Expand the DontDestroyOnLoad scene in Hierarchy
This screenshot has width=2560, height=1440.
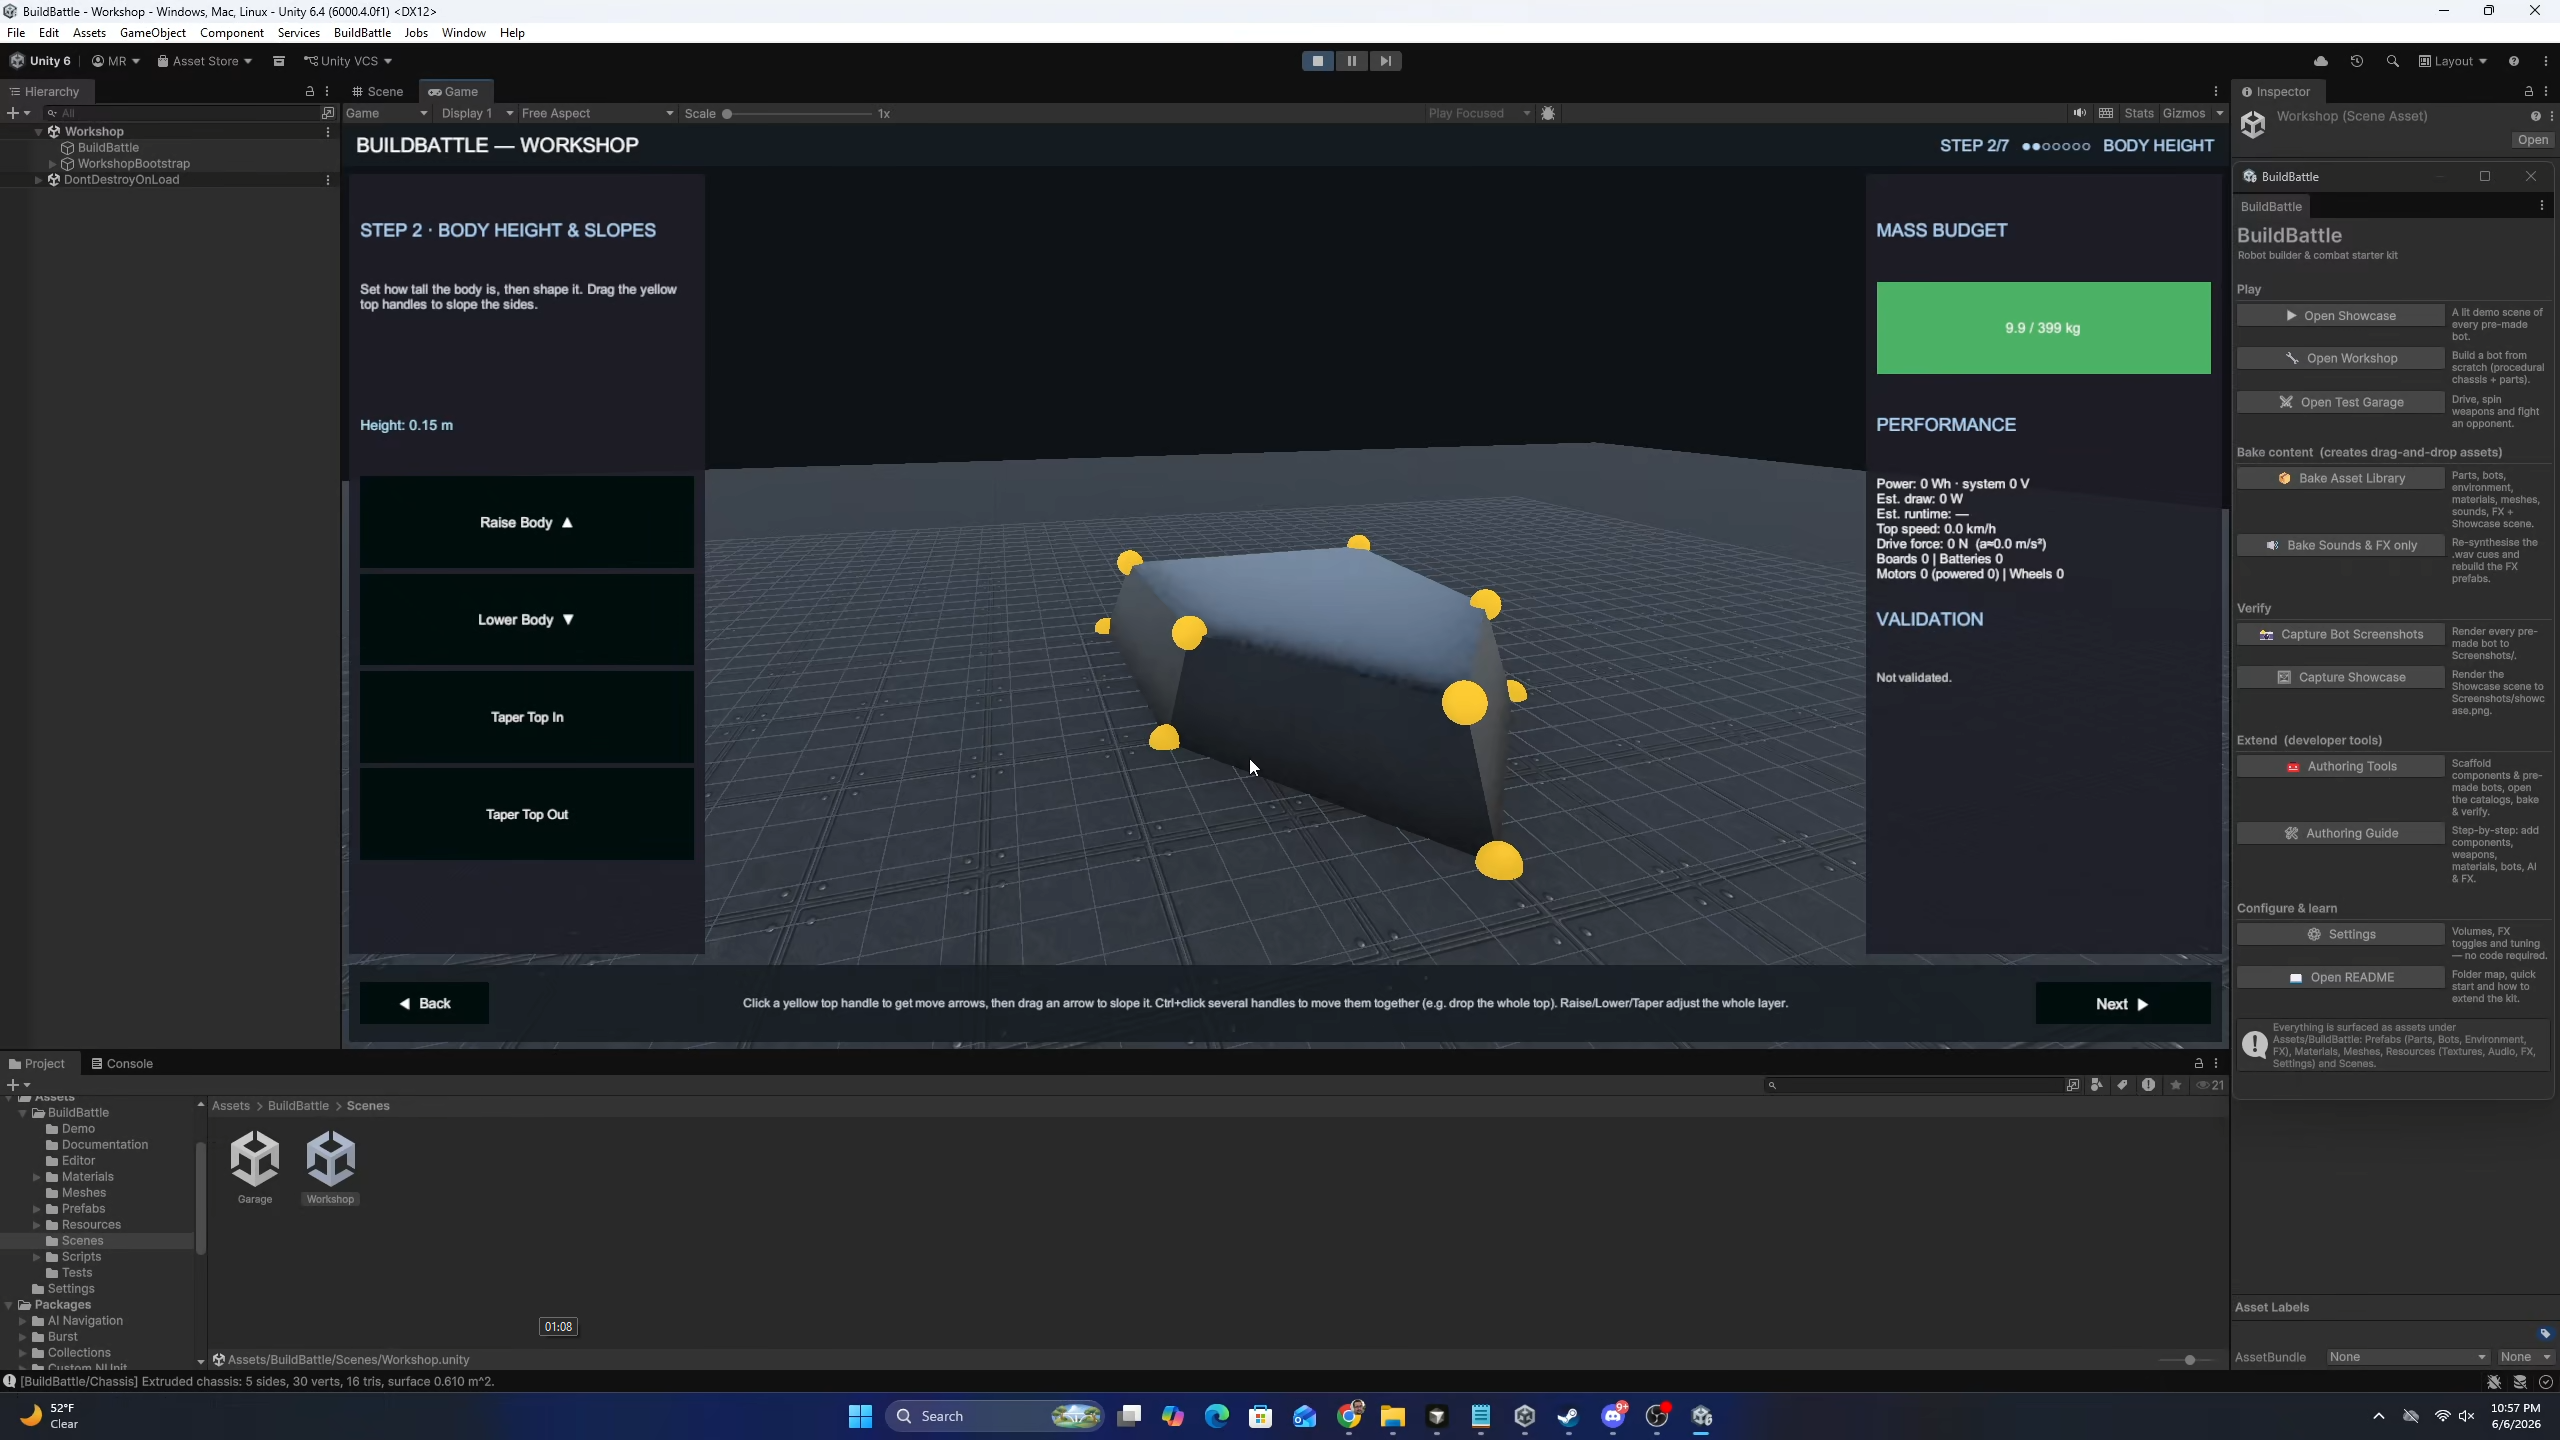(38, 180)
